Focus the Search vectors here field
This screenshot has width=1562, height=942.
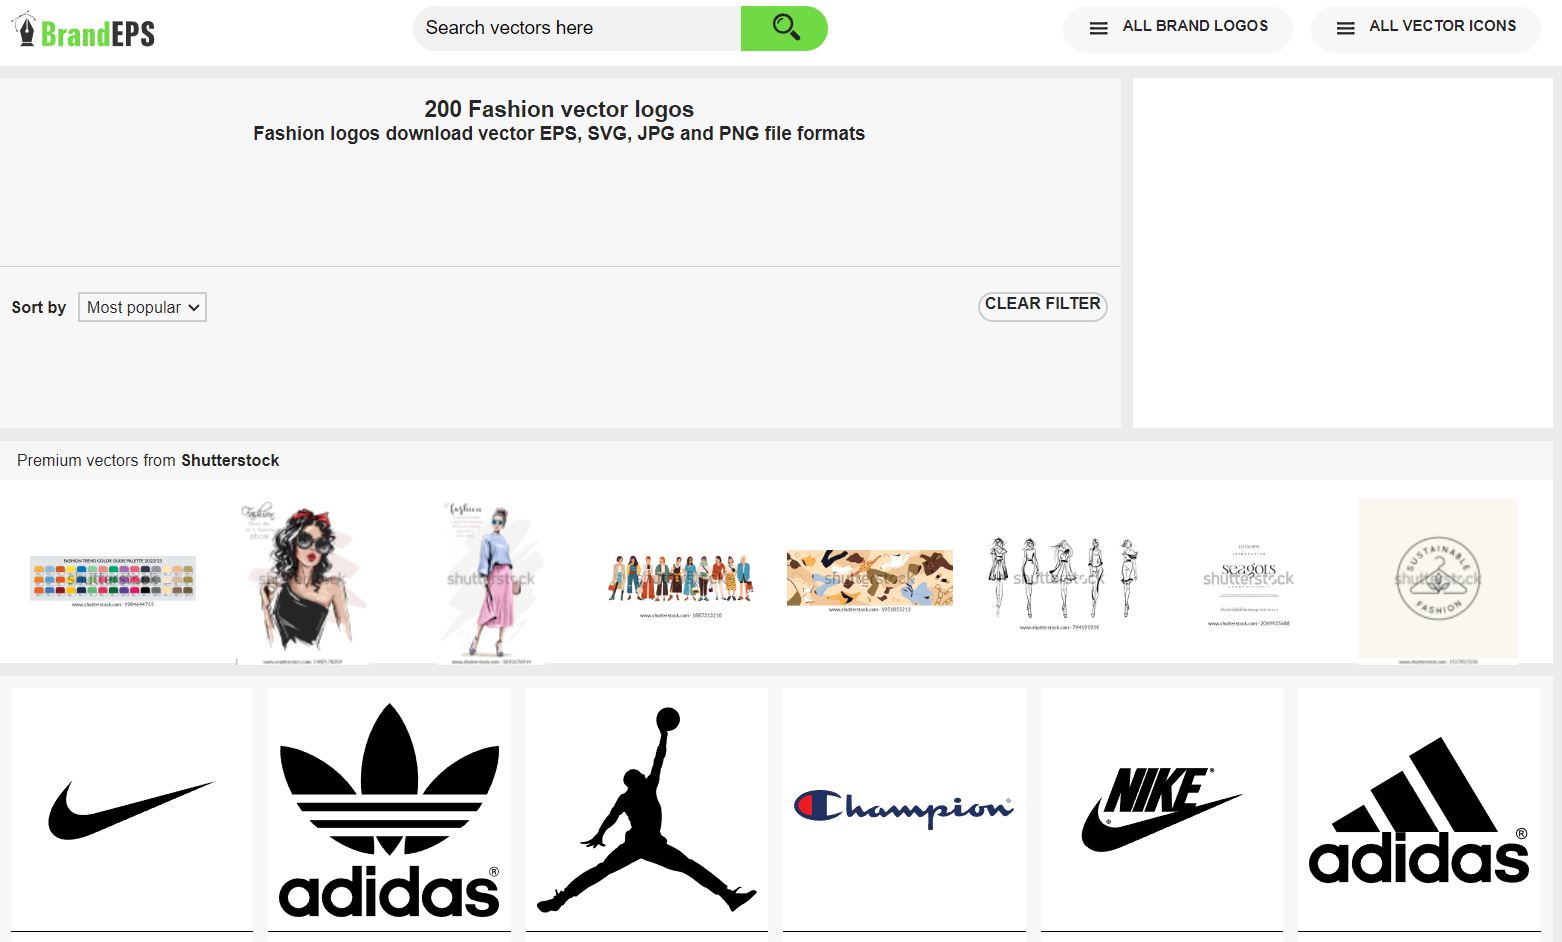[577, 28]
